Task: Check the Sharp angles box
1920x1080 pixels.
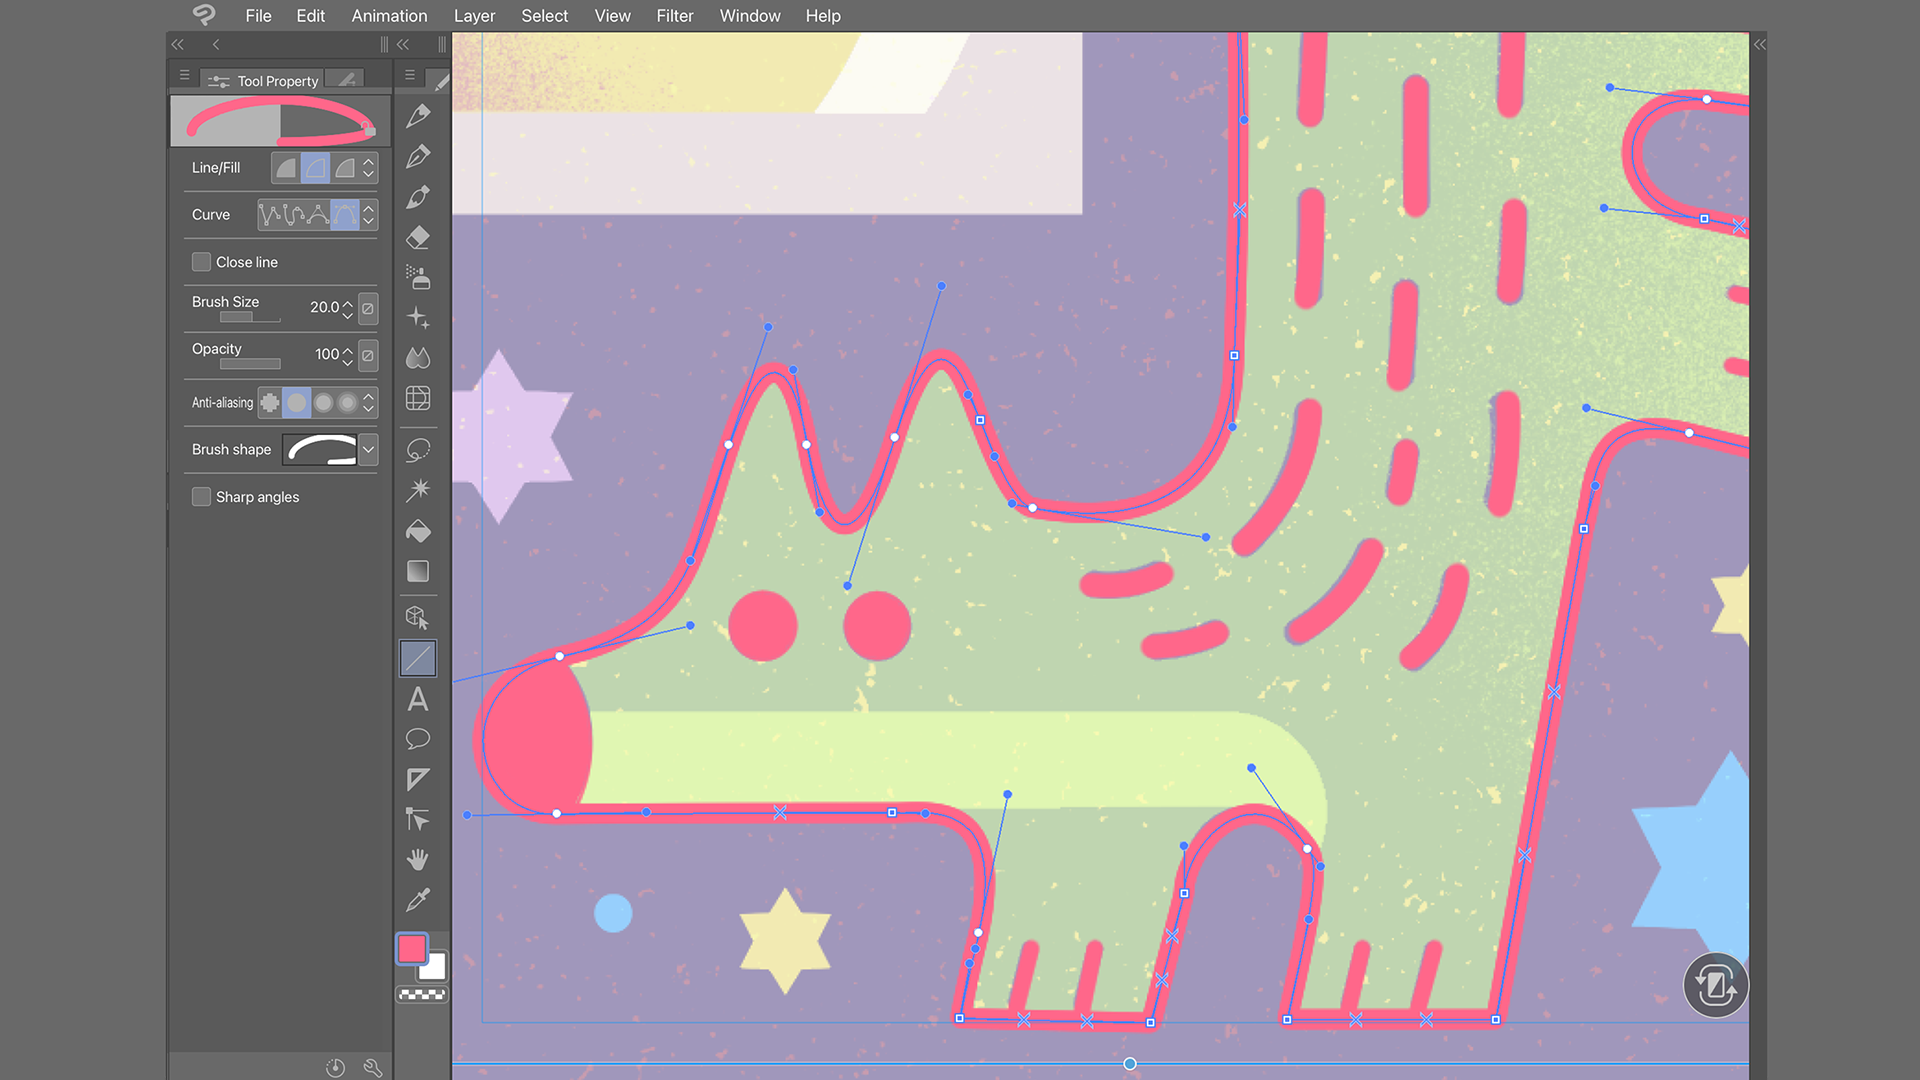Action: click(x=201, y=496)
